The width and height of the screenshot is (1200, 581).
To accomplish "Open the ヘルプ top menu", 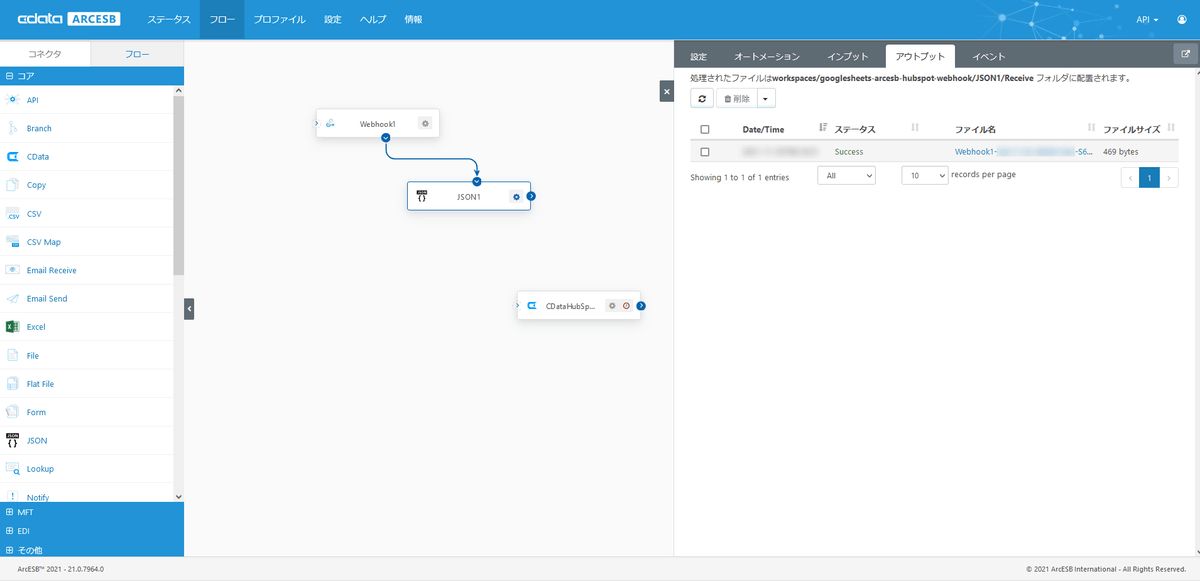I will point(373,20).
